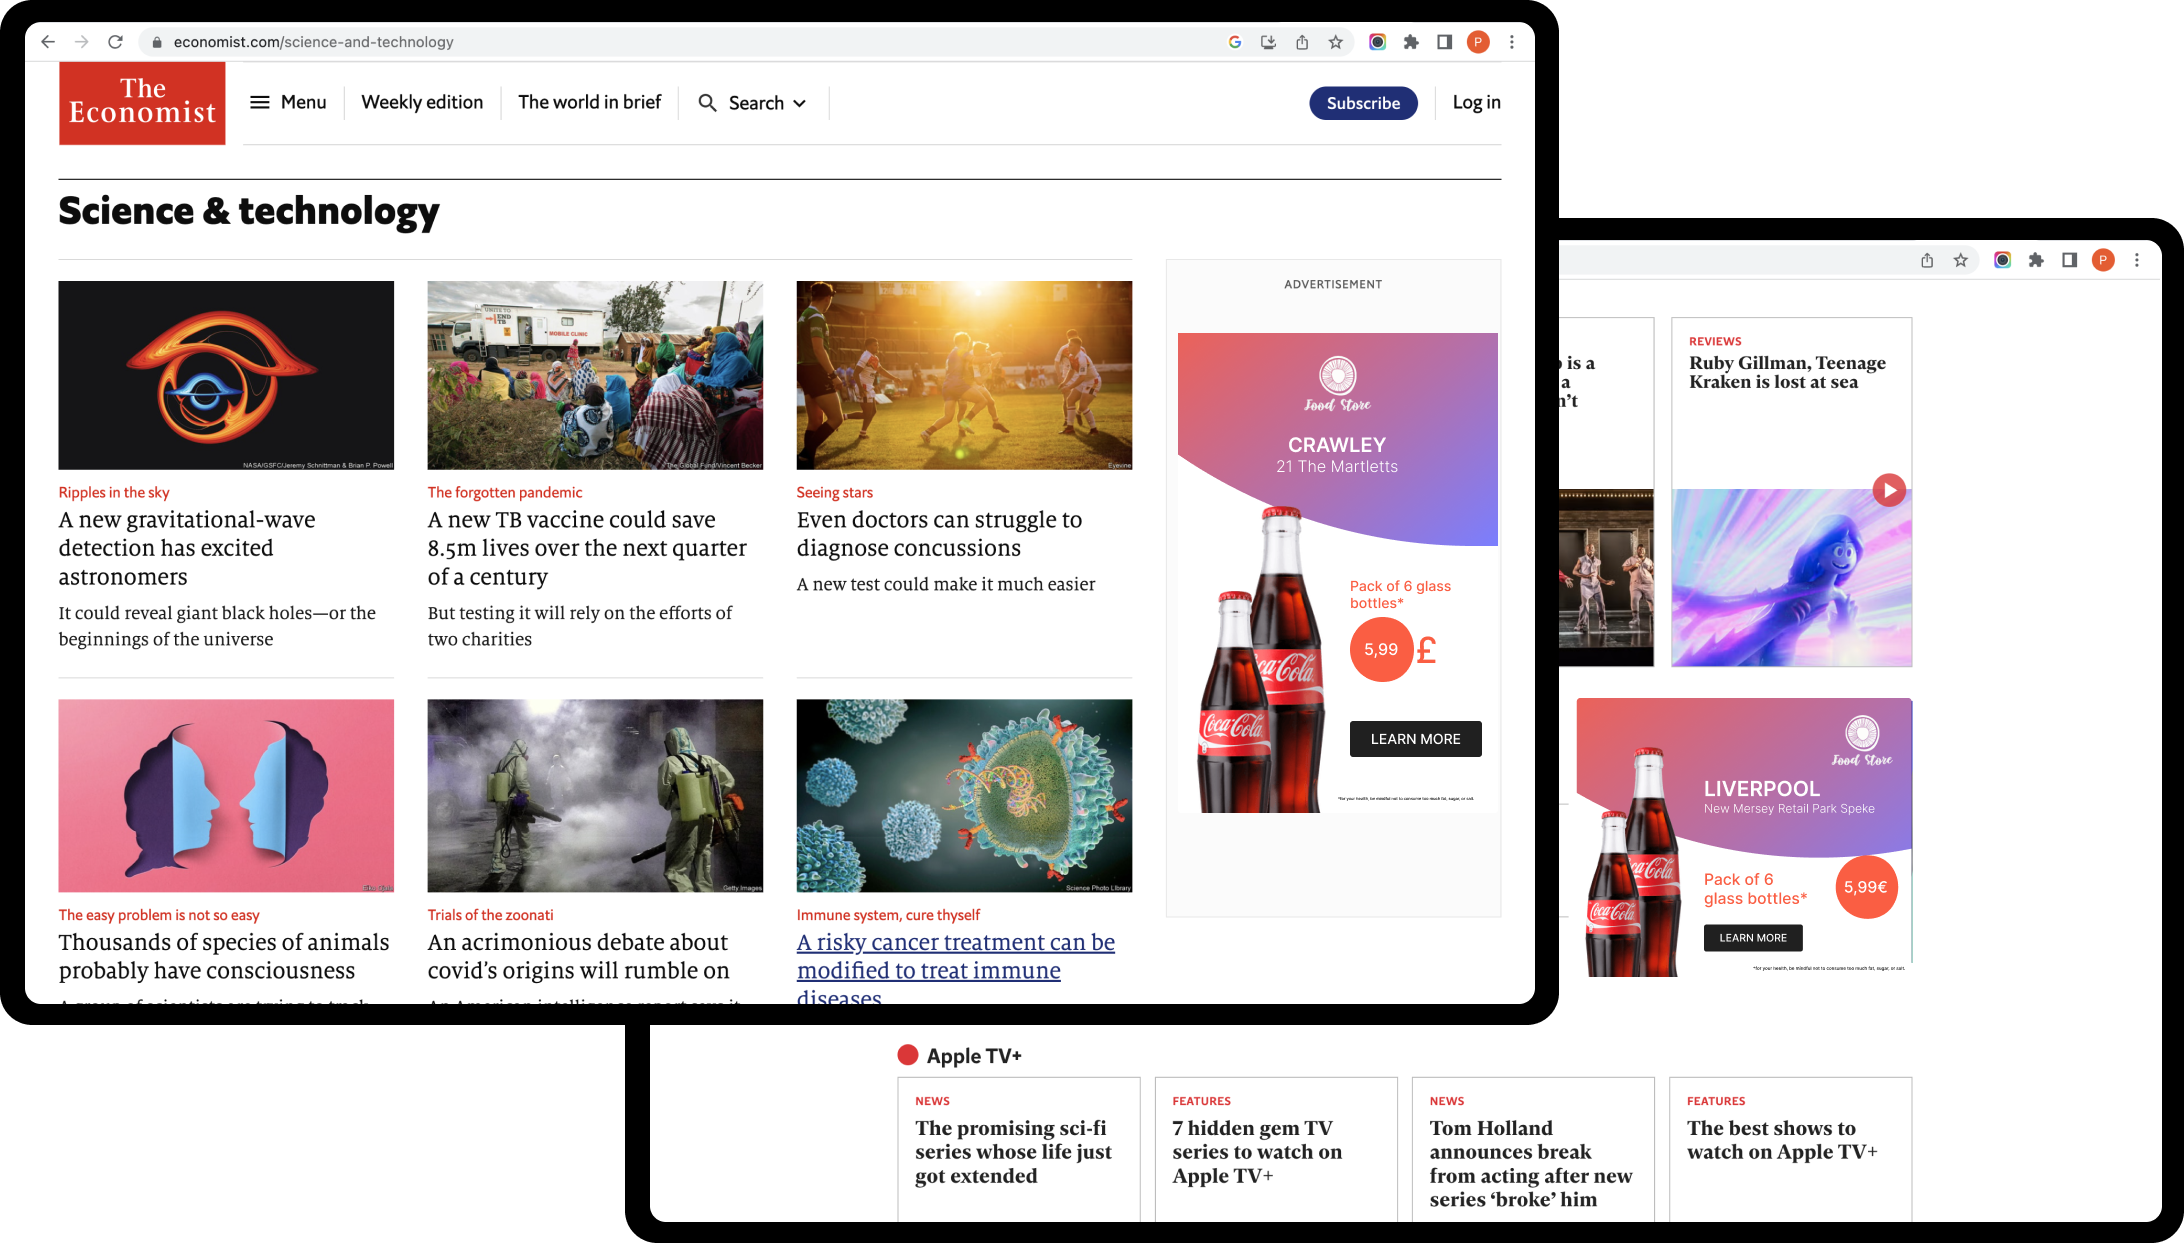This screenshot has height=1243, width=2184.
Task: Click the browser back arrow
Action: (x=48, y=41)
